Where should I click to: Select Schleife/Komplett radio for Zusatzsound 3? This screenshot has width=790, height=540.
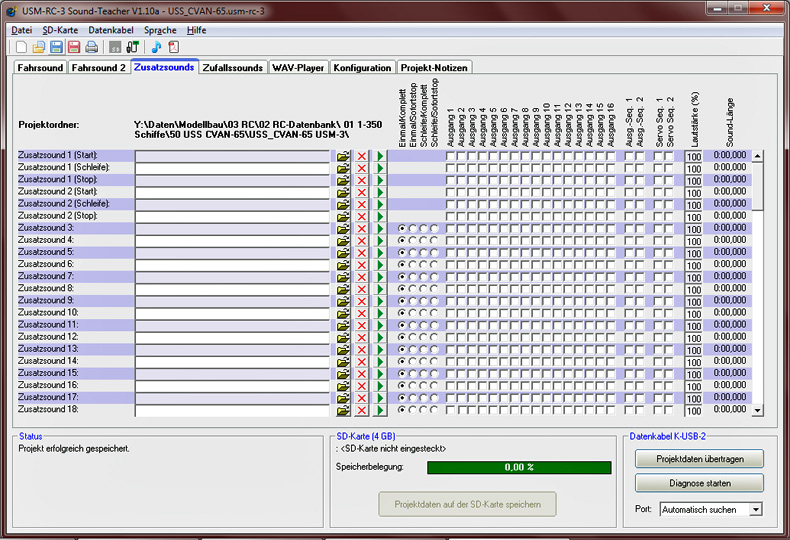(423, 229)
